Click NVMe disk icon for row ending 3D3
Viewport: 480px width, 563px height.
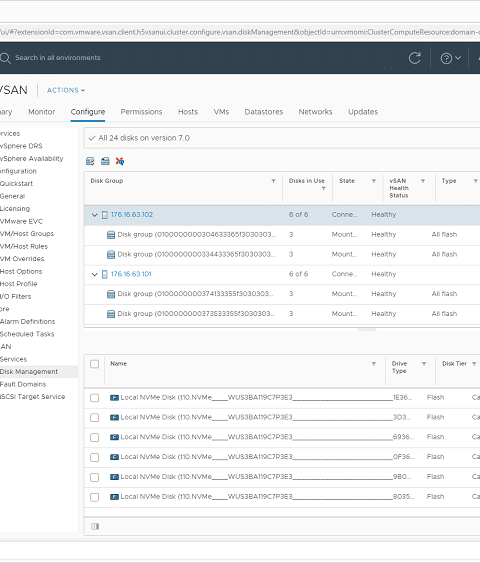coord(114,417)
